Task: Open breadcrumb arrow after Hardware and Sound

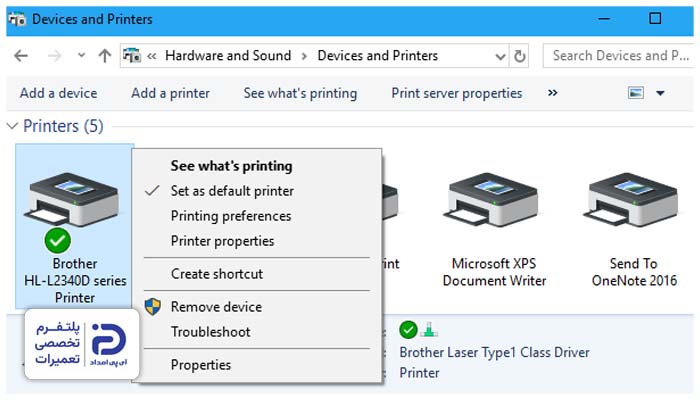Action: 304,56
